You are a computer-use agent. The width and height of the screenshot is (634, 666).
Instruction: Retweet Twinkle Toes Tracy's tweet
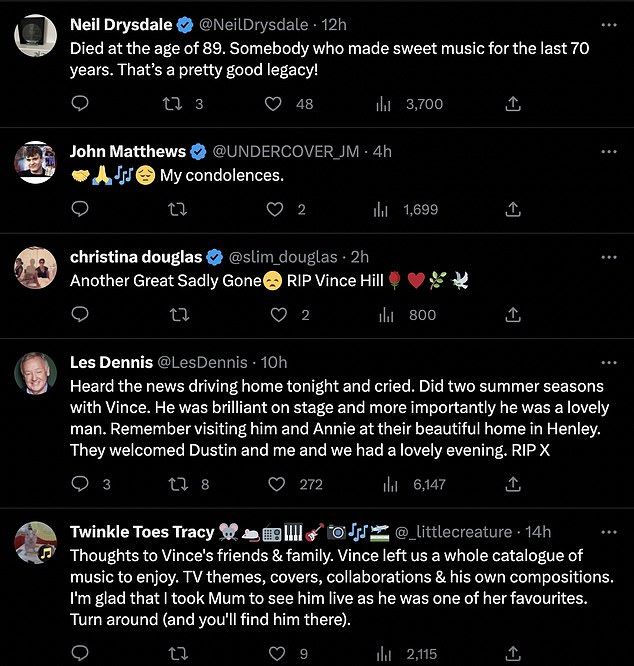click(177, 655)
